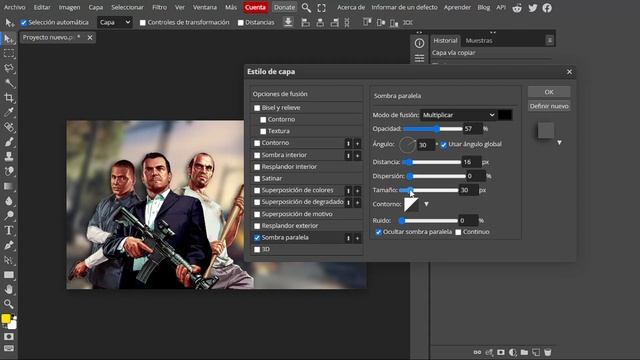The image size is (640, 360).
Task: Select the Move tool in left toolbar
Action: (9, 39)
